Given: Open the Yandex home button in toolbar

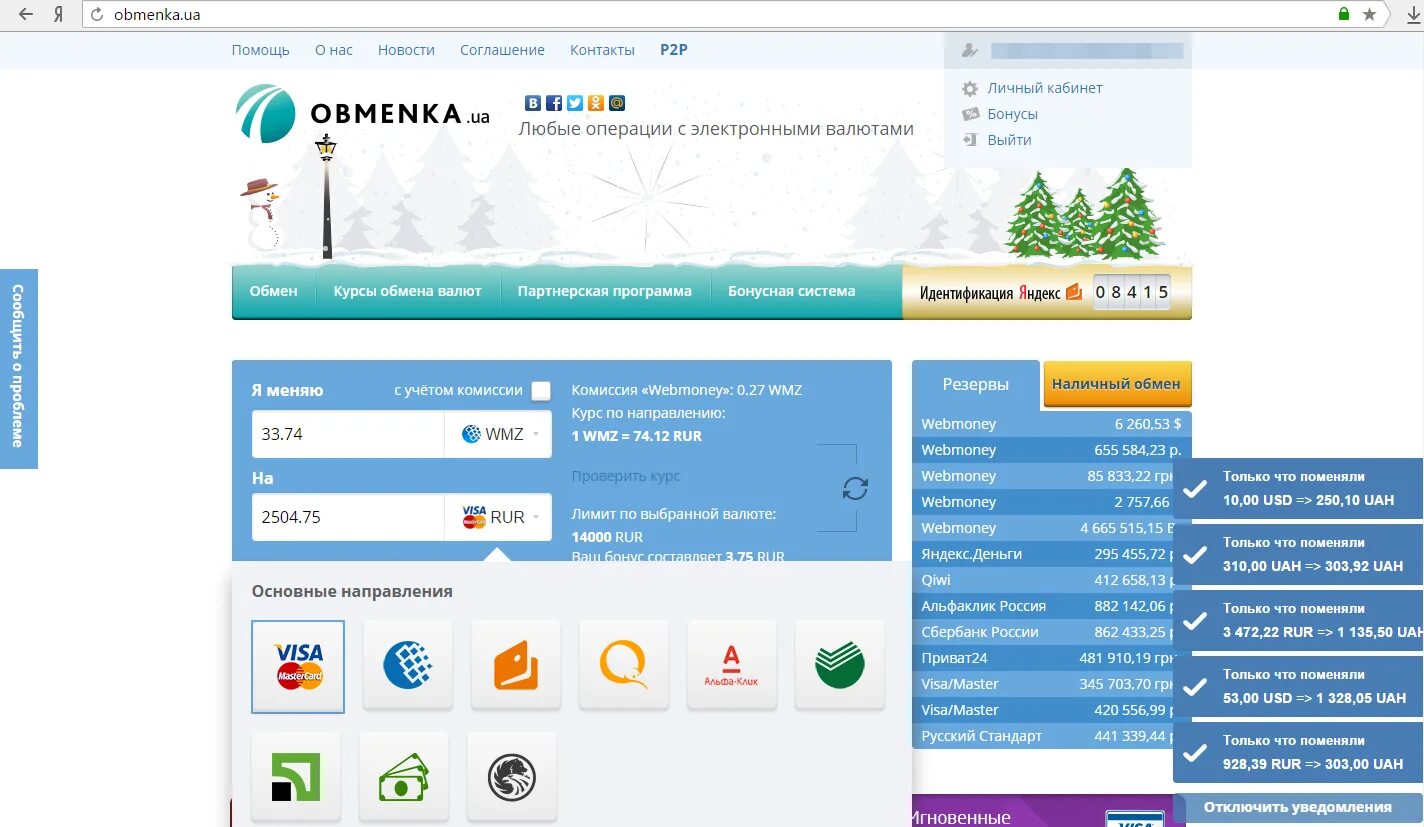Looking at the screenshot, I should click(x=59, y=14).
